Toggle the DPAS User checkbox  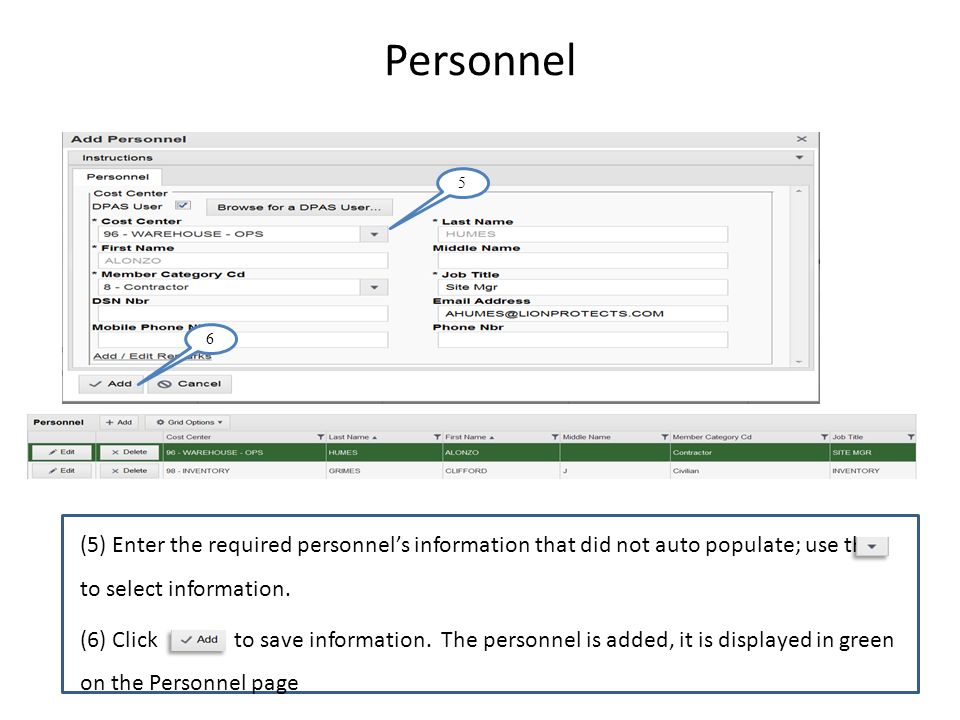coord(182,206)
